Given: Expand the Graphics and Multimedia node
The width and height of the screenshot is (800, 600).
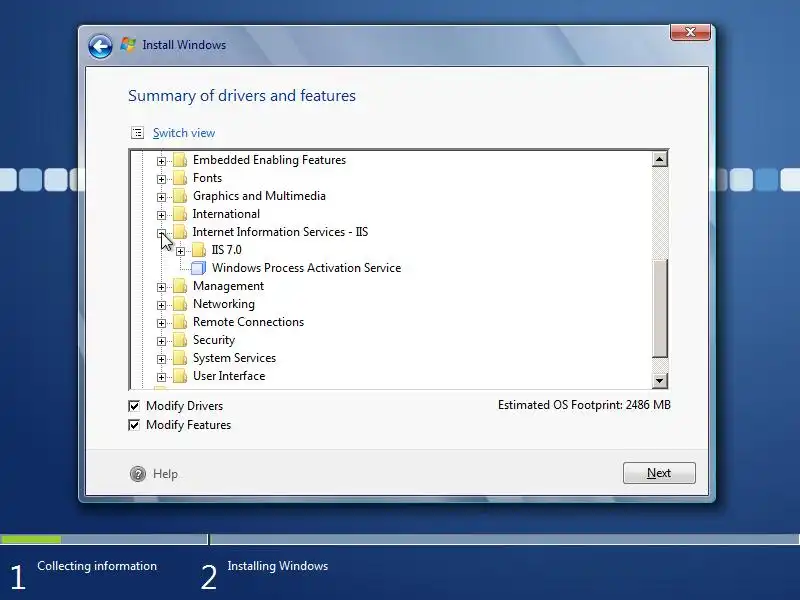Looking at the screenshot, I should (x=161, y=197).
